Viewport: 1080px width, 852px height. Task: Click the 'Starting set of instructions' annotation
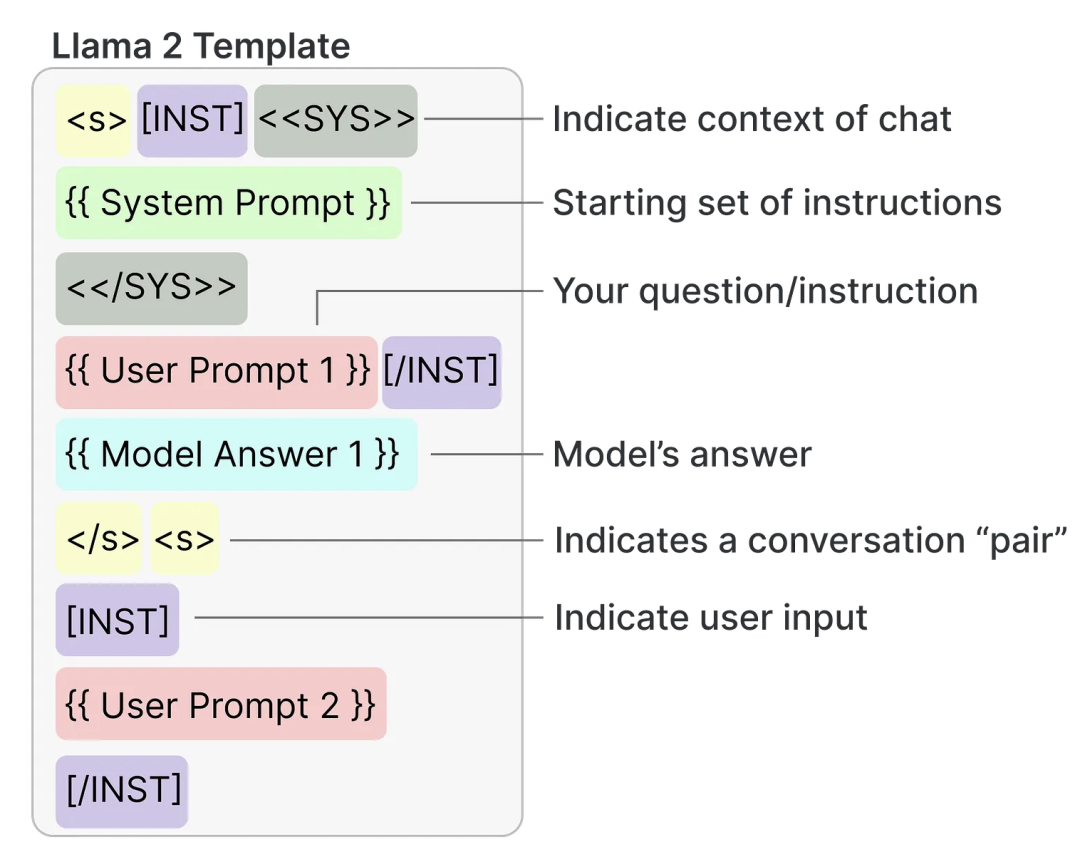(x=776, y=203)
